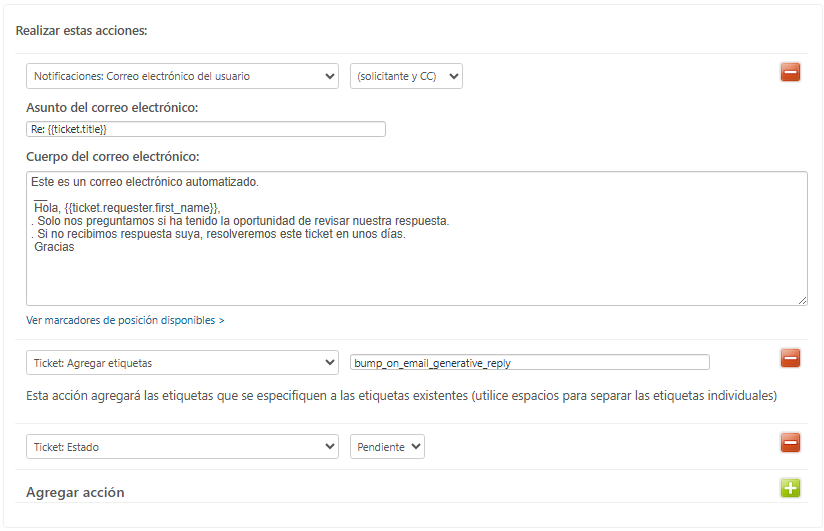Remove the email notification action
Image resolution: width=824 pixels, height=531 pixels.
pyautogui.click(x=790, y=72)
